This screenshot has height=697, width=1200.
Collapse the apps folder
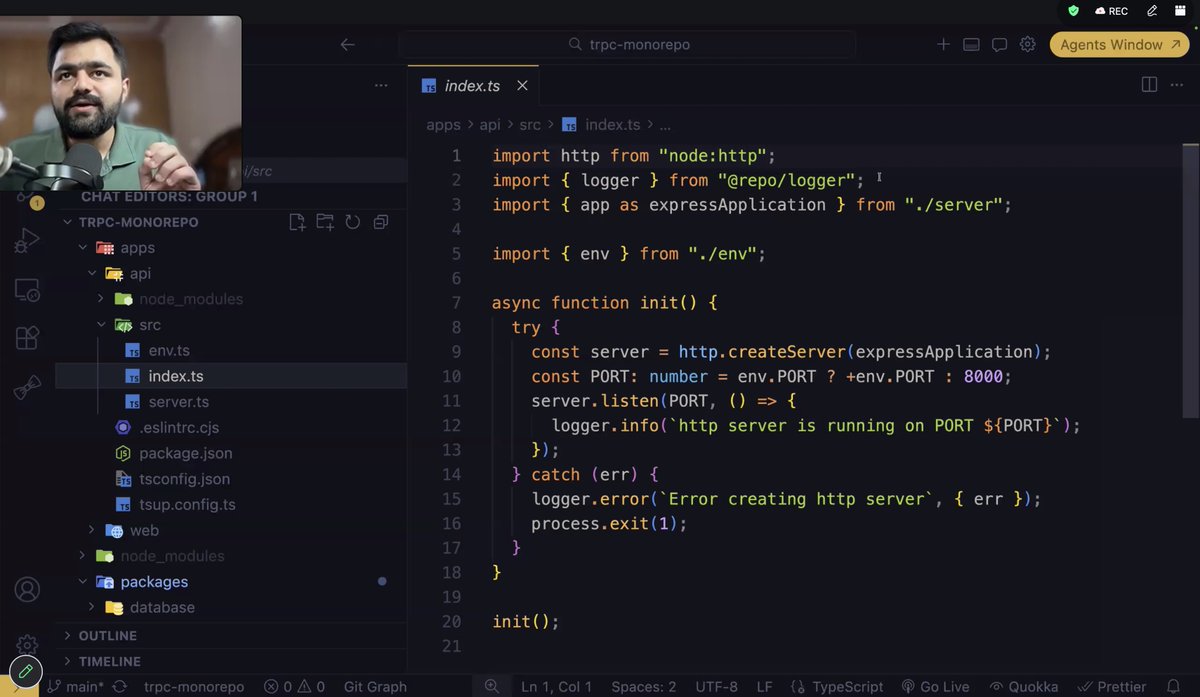point(82,248)
